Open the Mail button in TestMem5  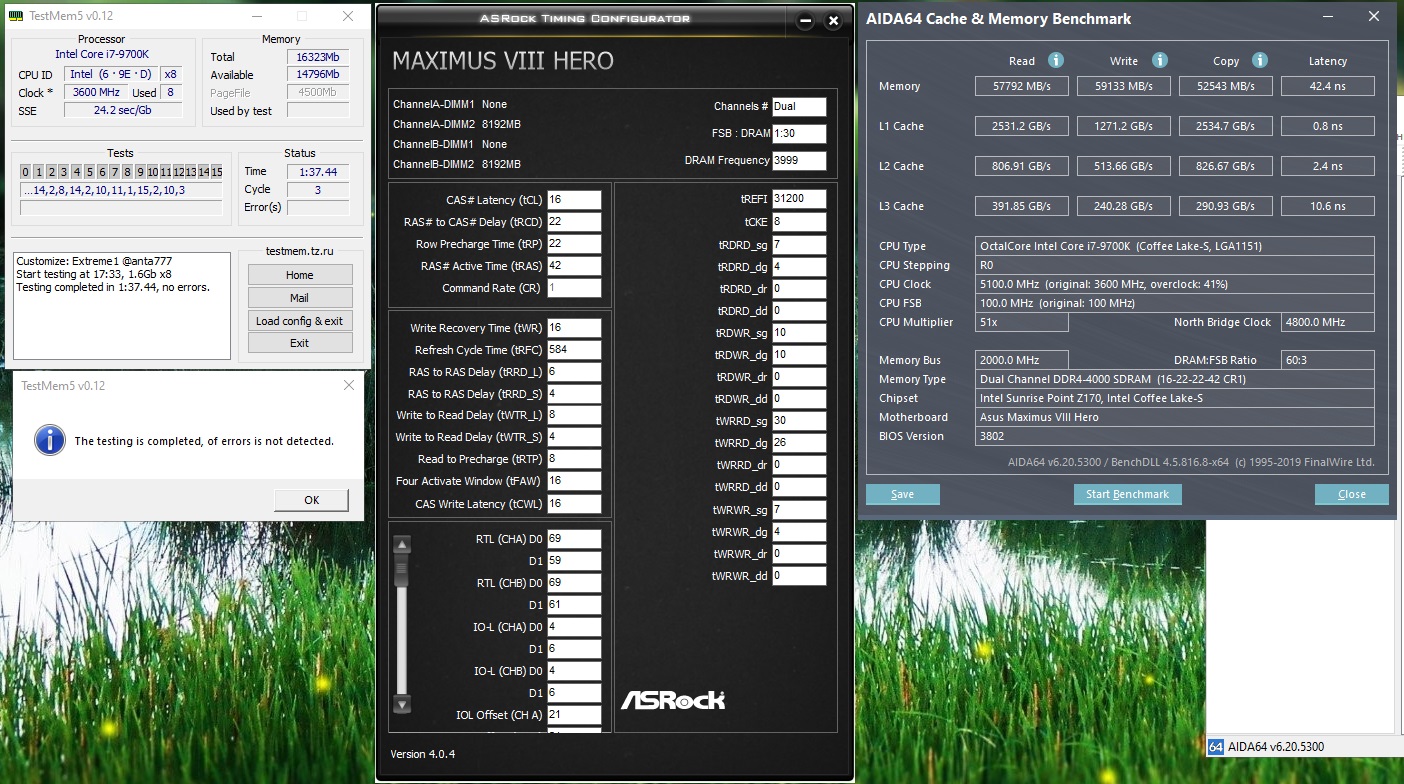point(300,298)
